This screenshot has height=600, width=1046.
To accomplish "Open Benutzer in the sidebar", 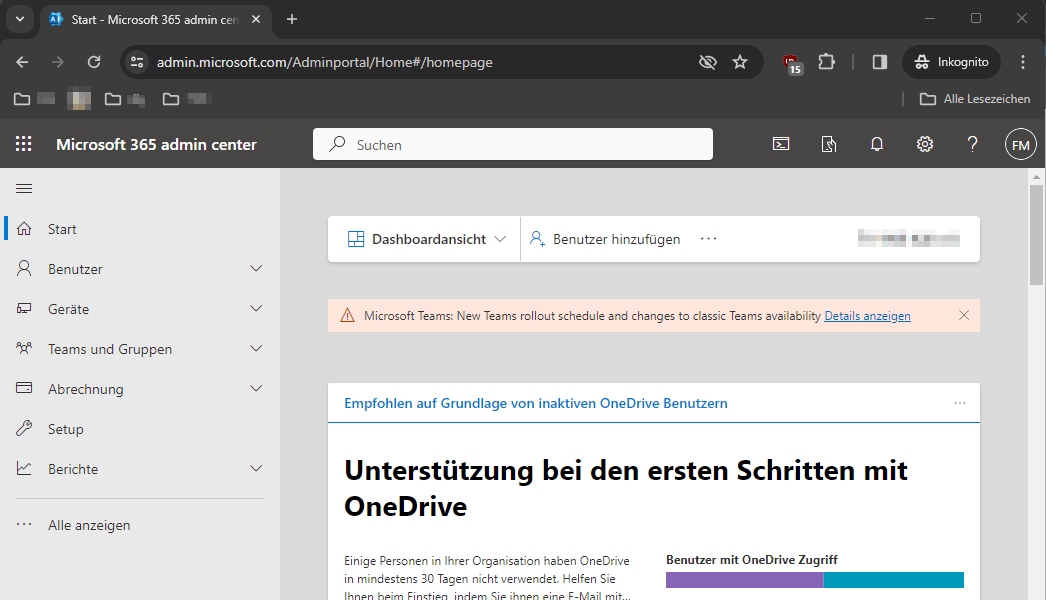I will 139,269.
